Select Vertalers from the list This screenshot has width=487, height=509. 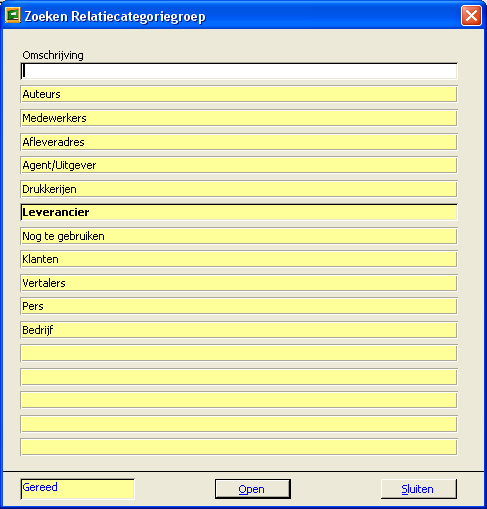pyautogui.click(x=239, y=283)
